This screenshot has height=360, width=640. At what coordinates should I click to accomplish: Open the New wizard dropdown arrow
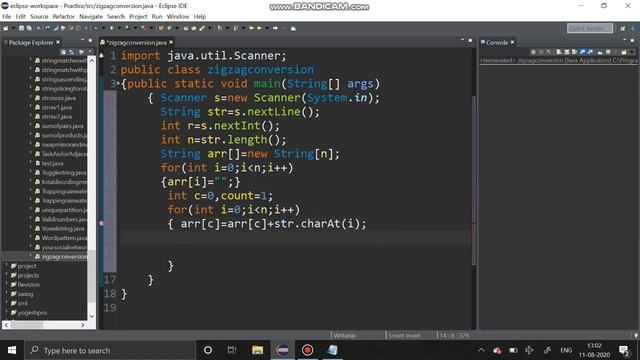pyautogui.click(x=13, y=28)
